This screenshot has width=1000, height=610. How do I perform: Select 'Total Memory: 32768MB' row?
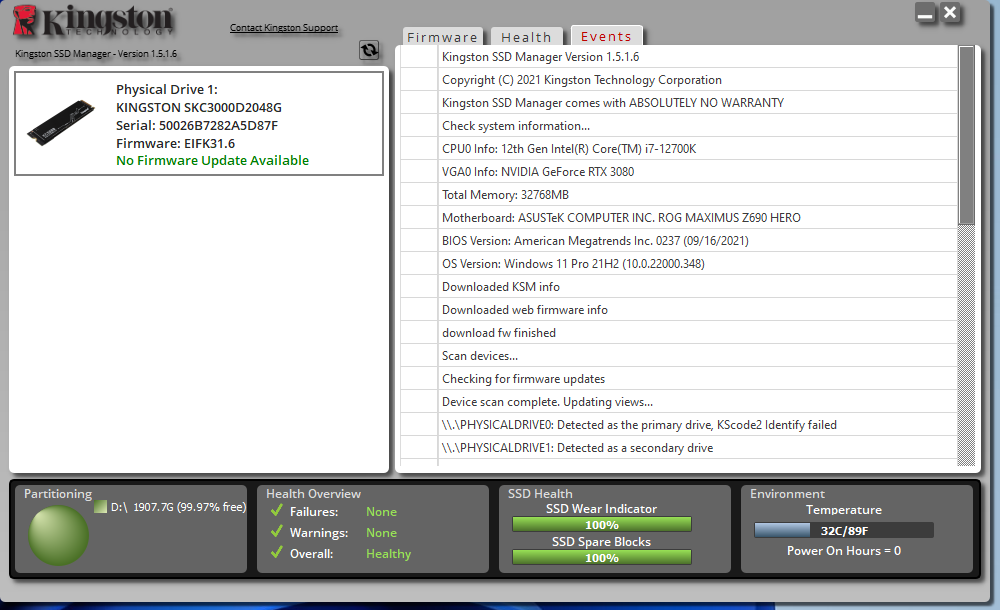click(x=679, y=195)
